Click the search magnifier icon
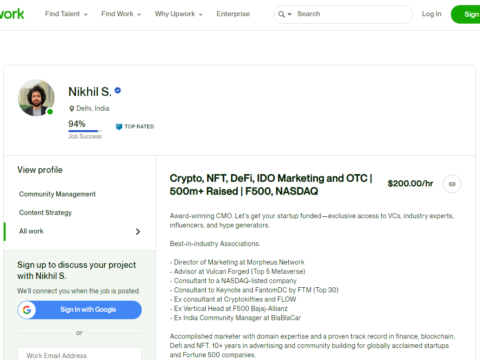The height and width of the screenshot is (360, 480). pyautogui.click(x=282, y=14)
